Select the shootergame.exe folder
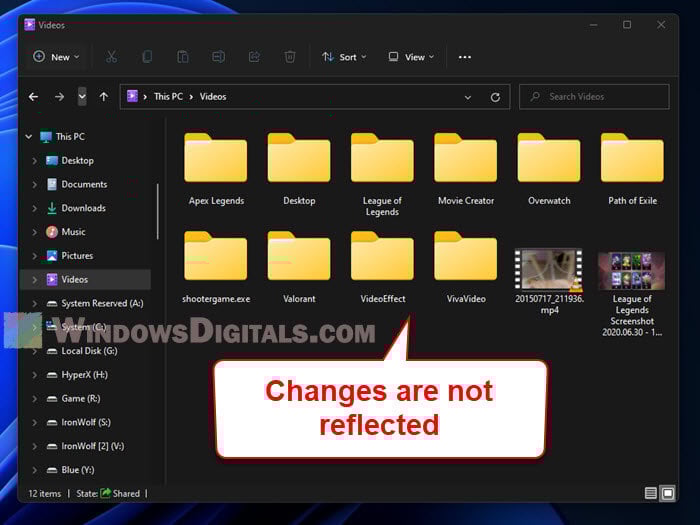700x525 pixels. point(216,267)
